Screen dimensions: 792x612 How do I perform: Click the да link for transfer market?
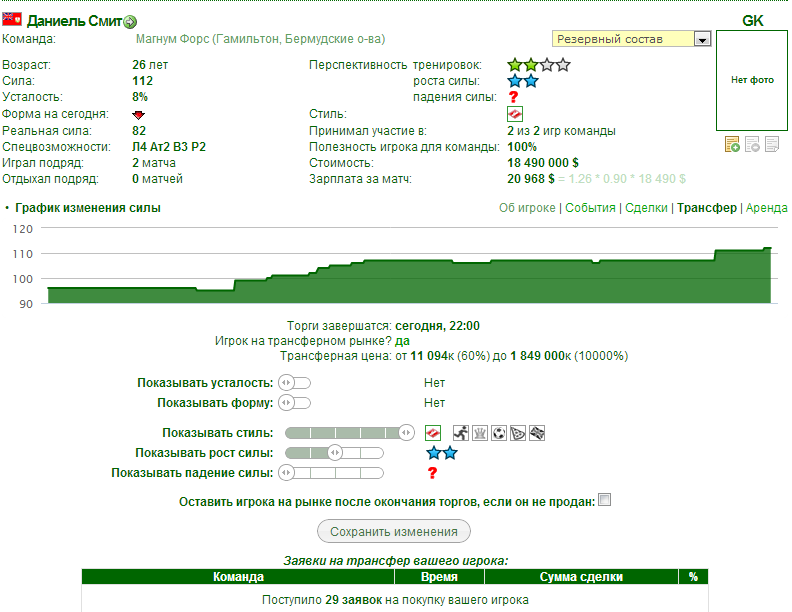pos(402,341)
